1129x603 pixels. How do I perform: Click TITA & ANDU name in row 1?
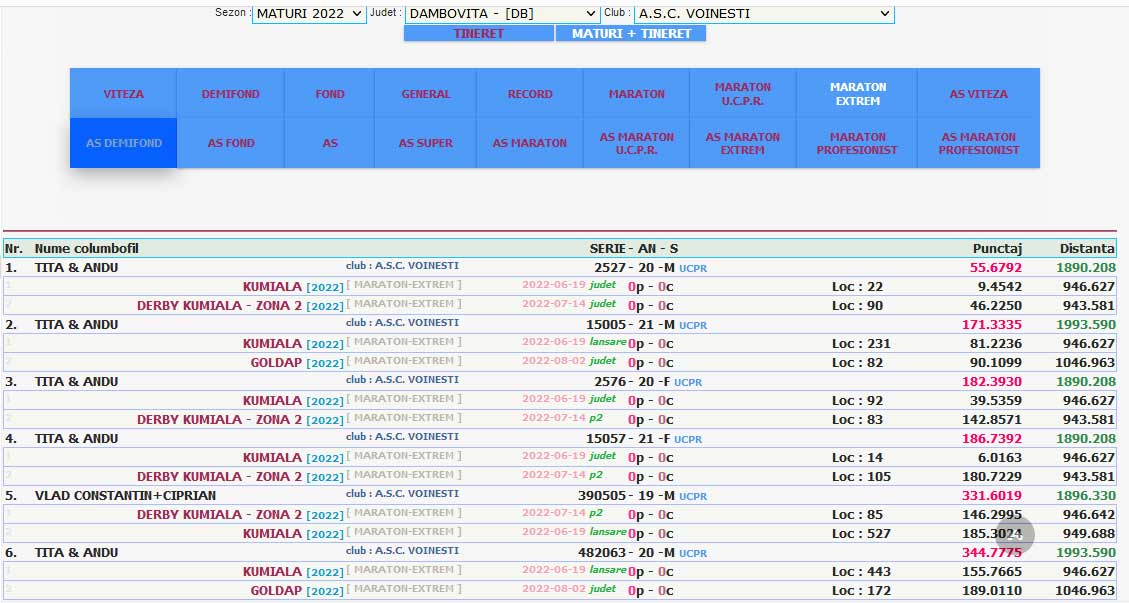[x=76, y=267]
